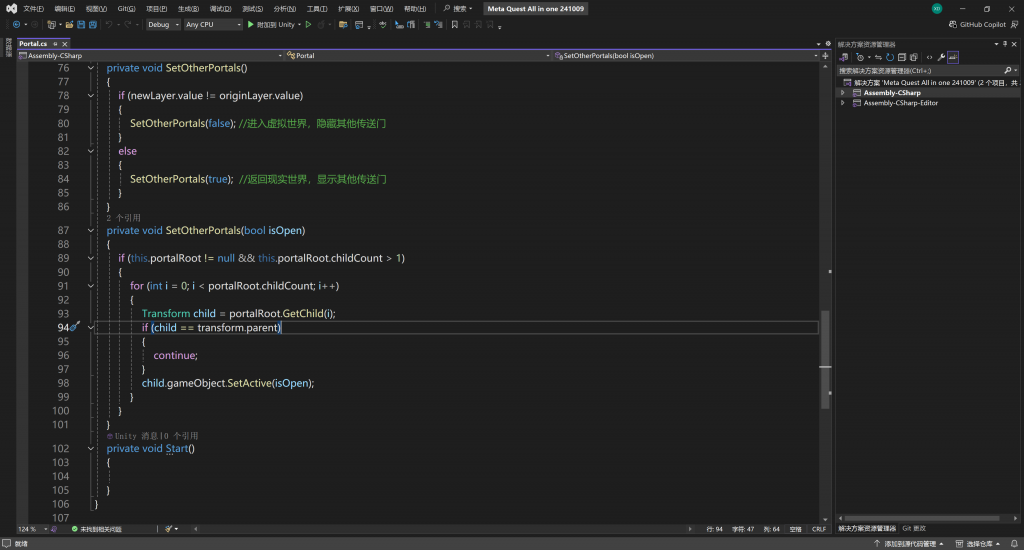Click the 附加到 Unity start button
Image resolution: width=1024 pixels, height=550 pixels.
point(271,25)
